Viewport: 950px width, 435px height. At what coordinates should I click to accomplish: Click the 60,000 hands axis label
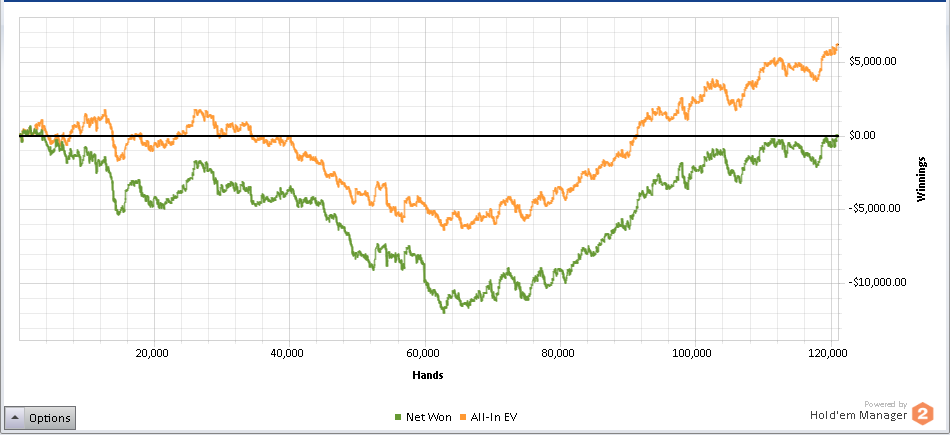coord(423,353)
